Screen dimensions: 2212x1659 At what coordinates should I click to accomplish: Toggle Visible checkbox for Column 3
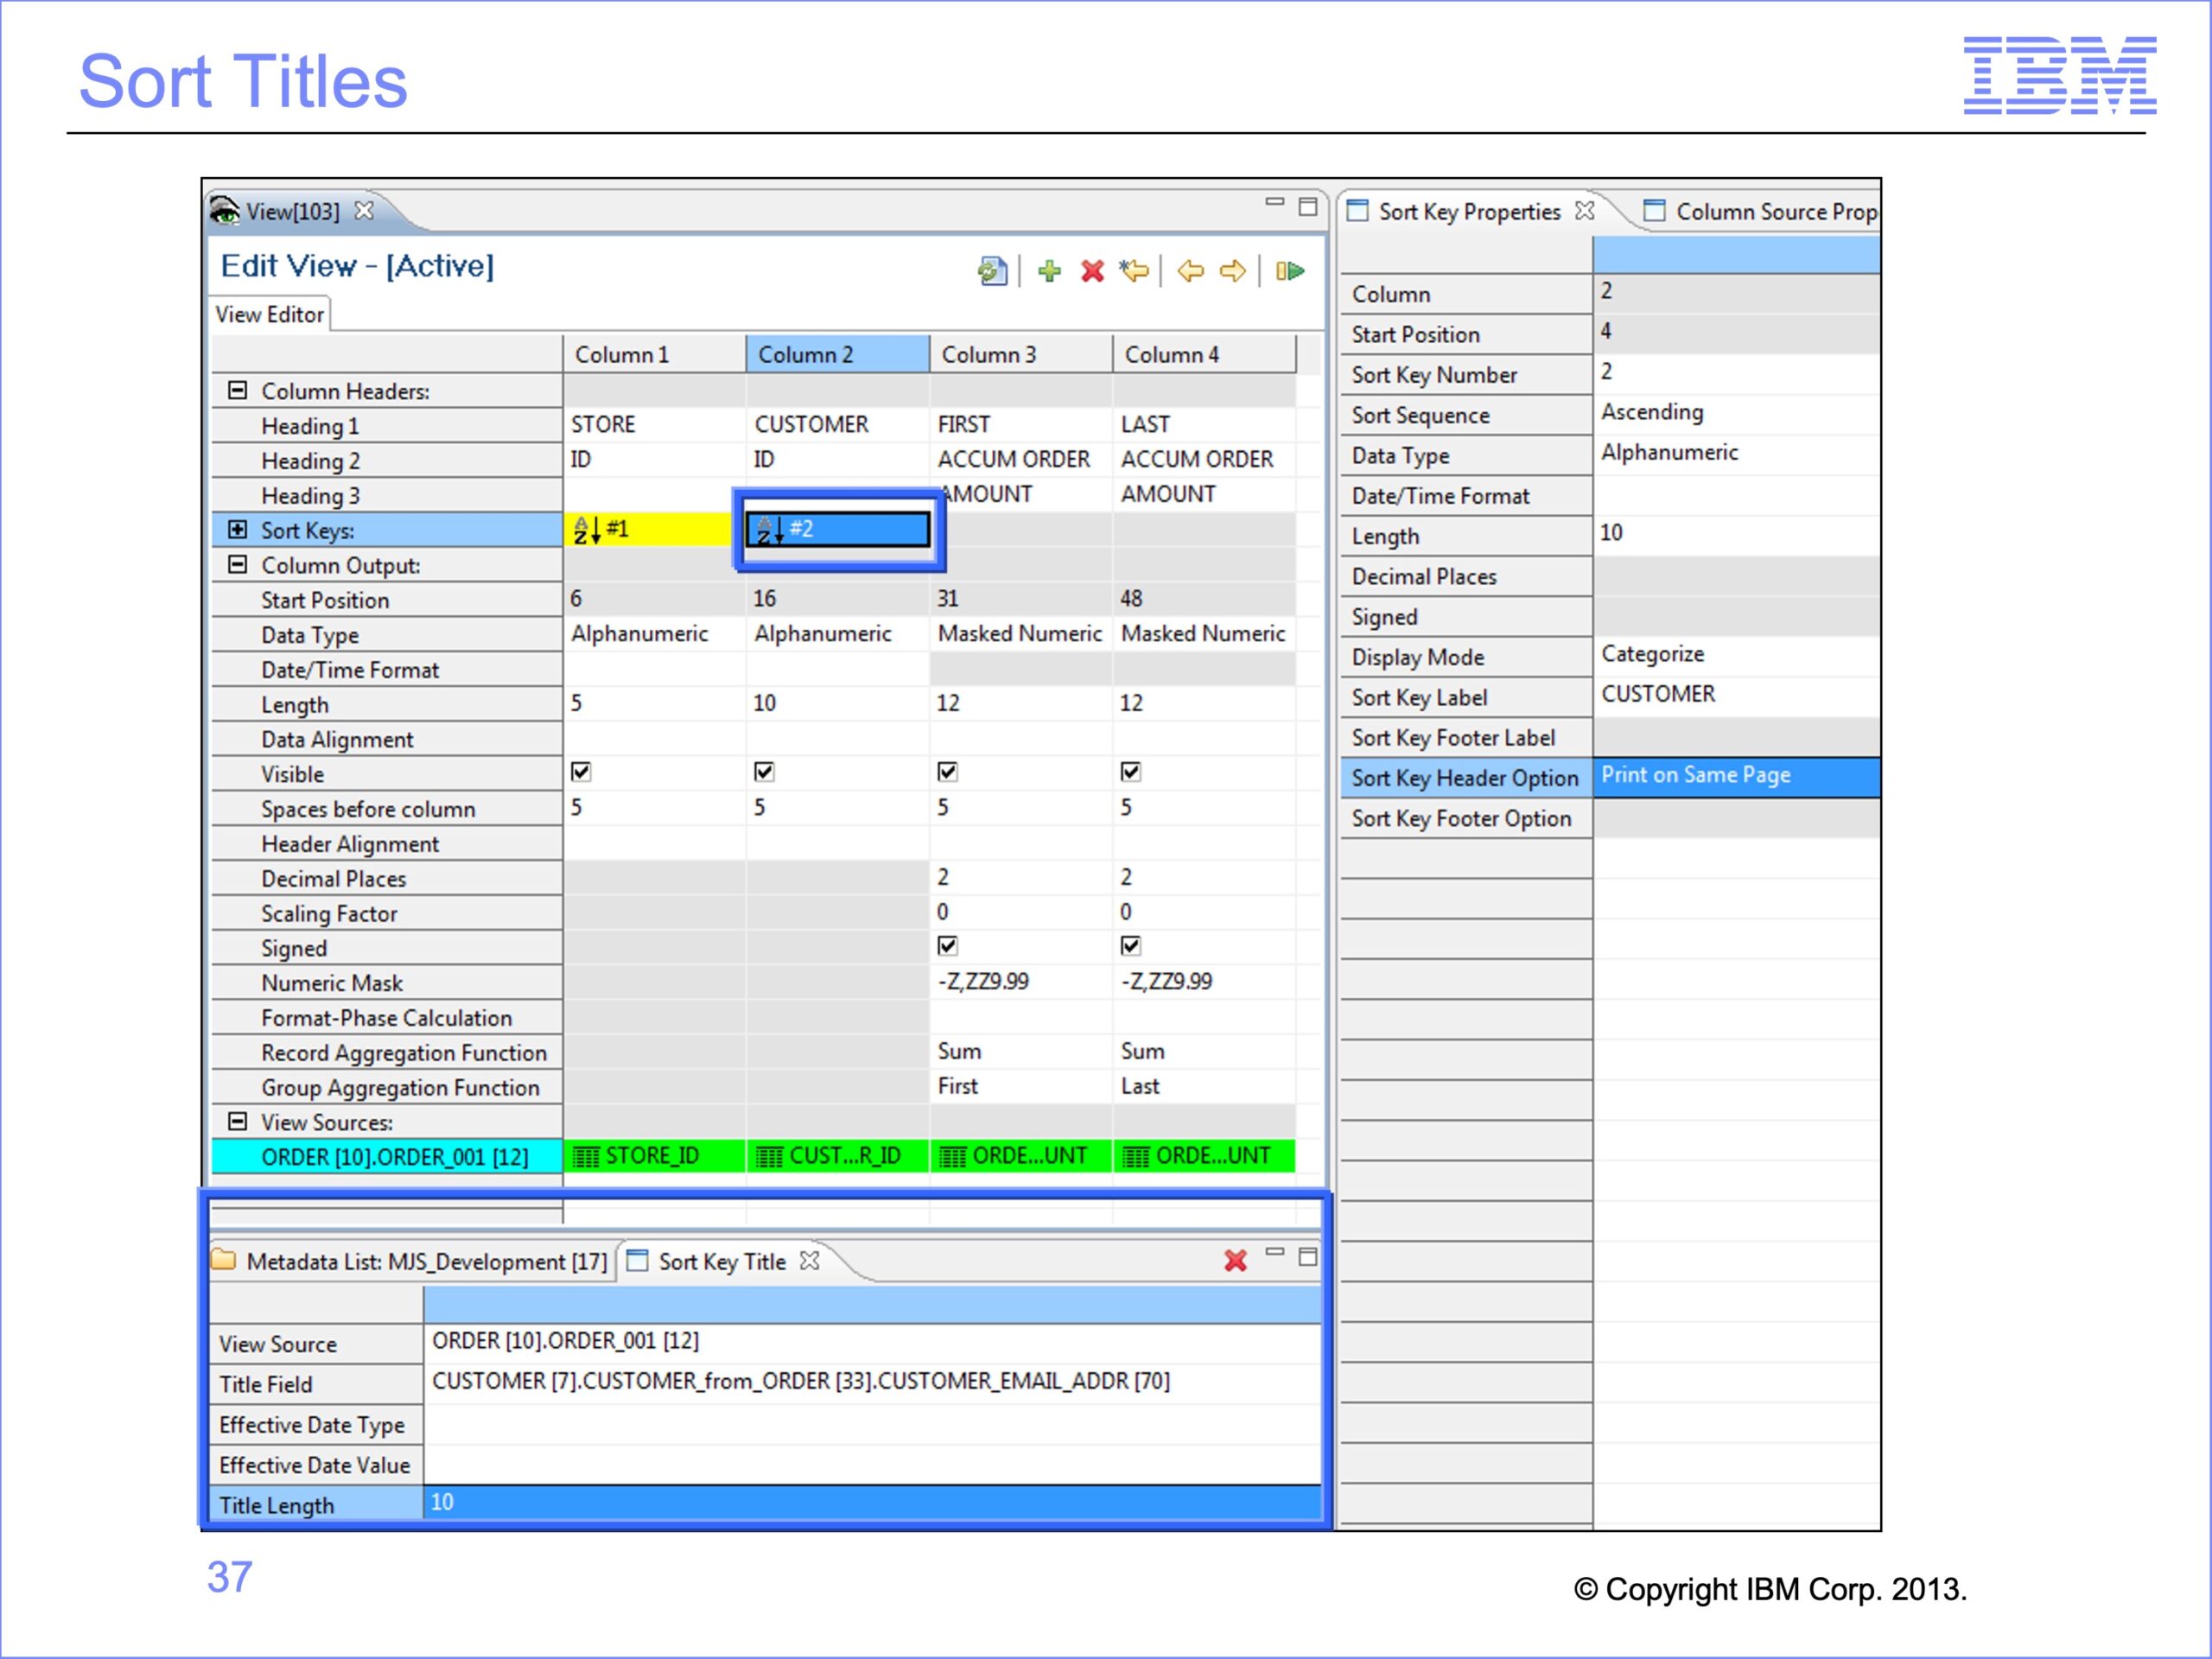point(947,772)
